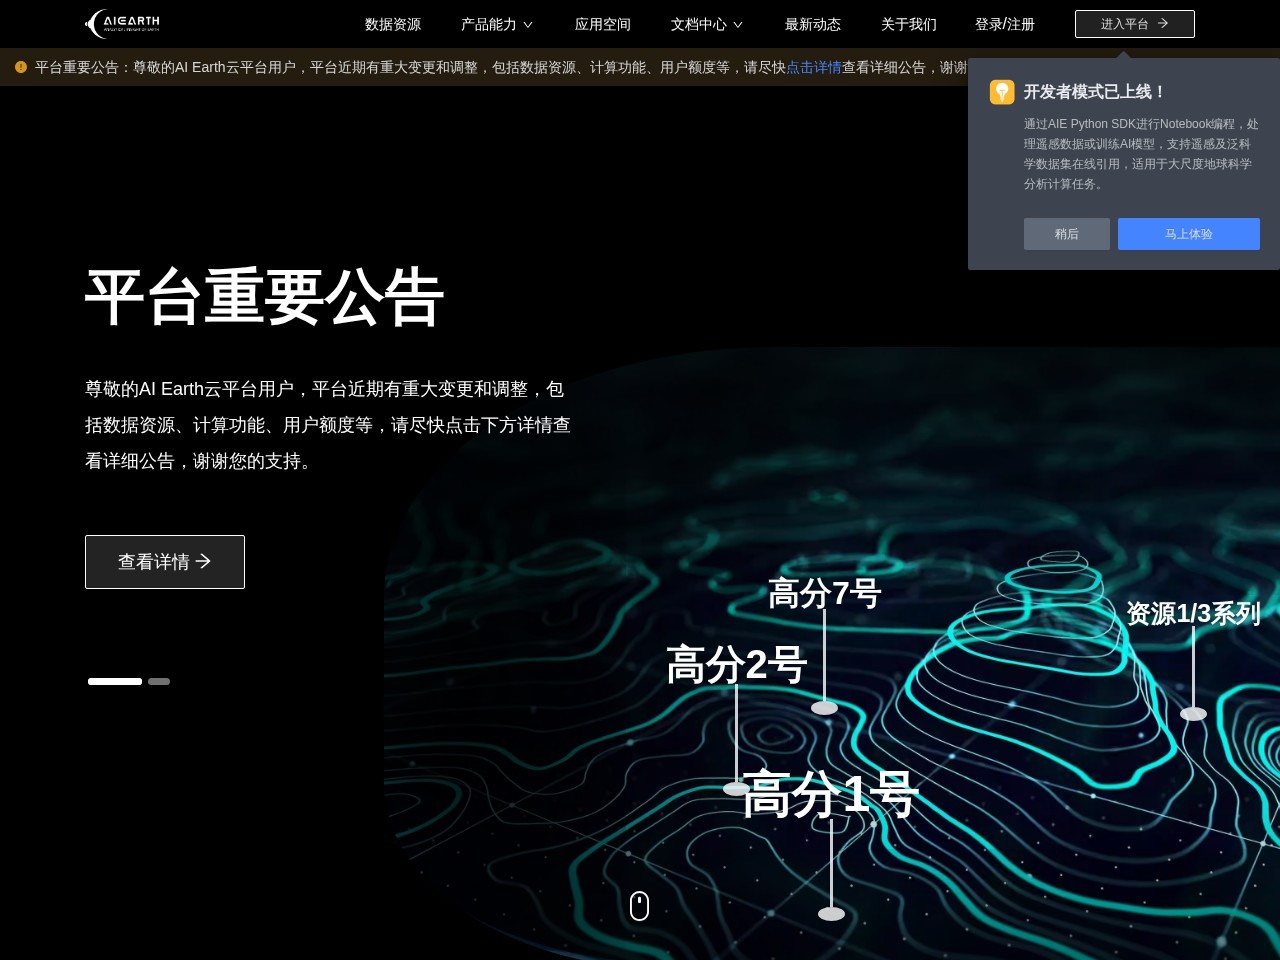Click the warning icon on the announcement bar
Image resolution: width=1280 pixels, height=960 pixels.
[20, 67]
